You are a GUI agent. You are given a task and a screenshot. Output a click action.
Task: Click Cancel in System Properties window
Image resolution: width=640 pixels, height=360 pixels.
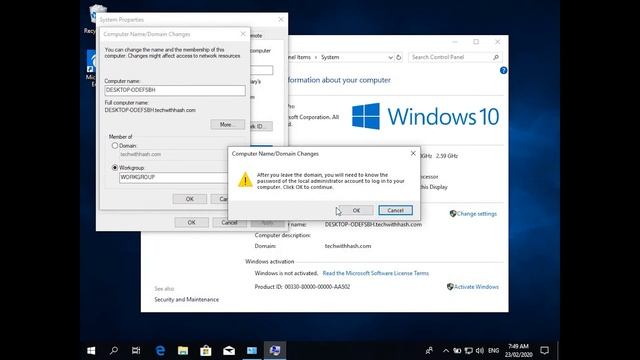pos(229,222)
